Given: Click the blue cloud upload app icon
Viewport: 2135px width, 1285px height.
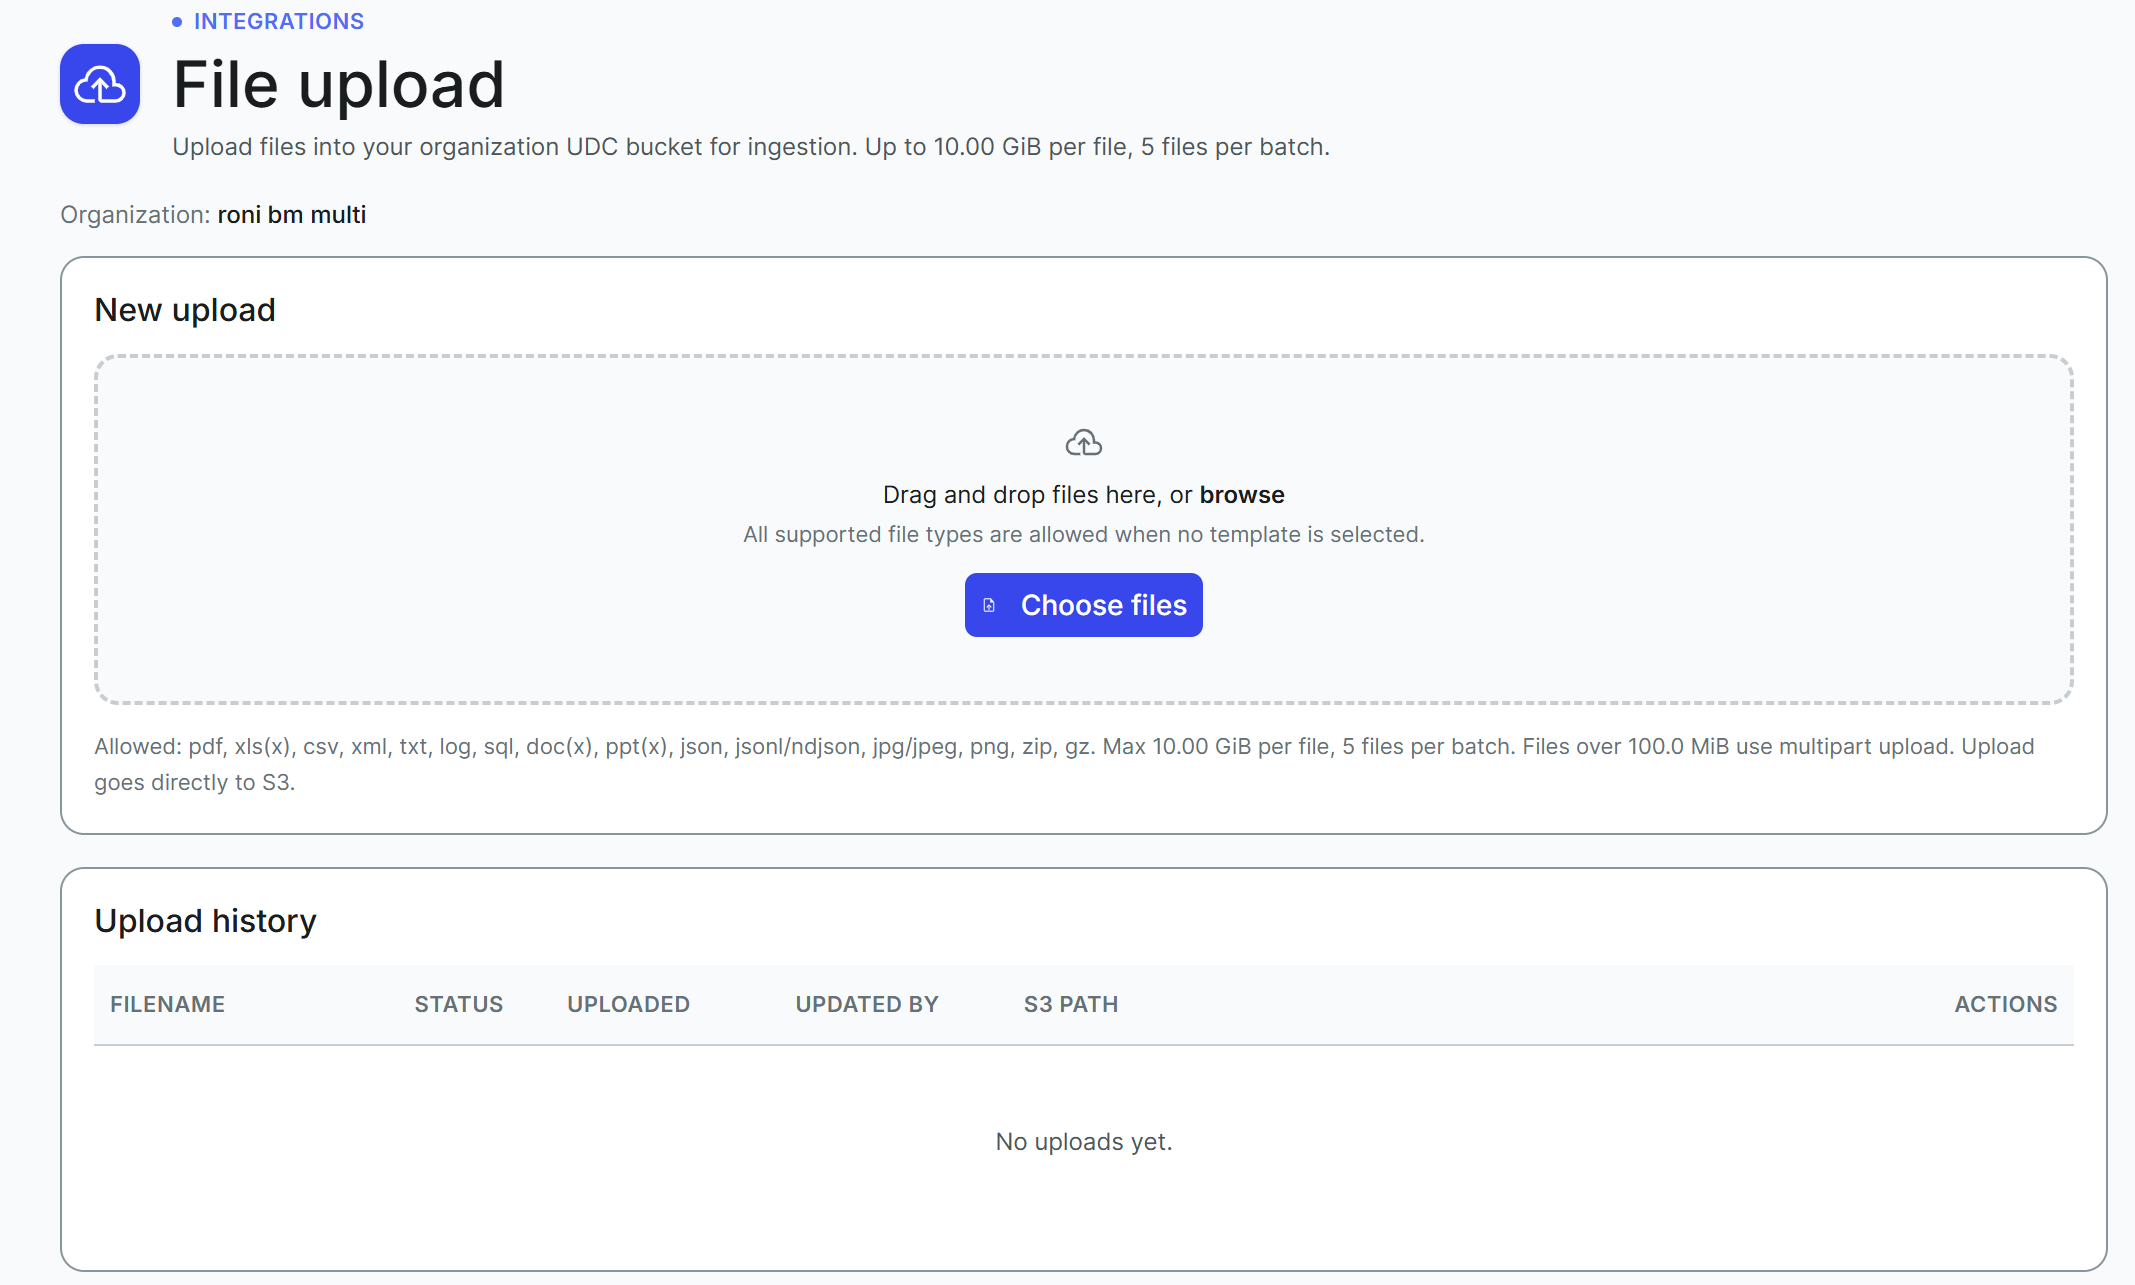Looking at the screenshot, I should click(x=100, y=84).
